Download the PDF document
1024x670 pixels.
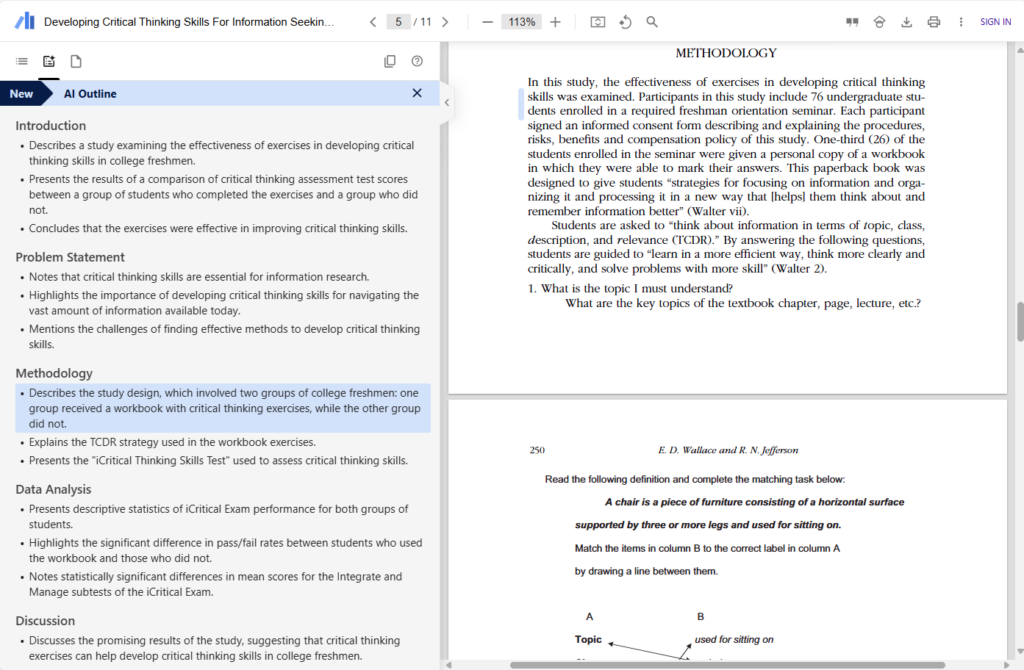[x=907, y=22]
